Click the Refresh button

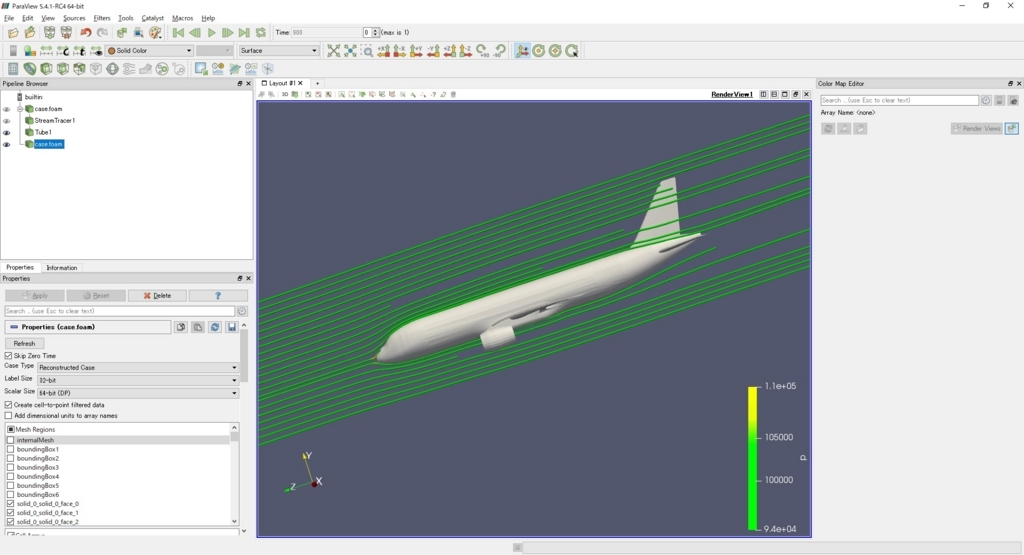(24, 343)
